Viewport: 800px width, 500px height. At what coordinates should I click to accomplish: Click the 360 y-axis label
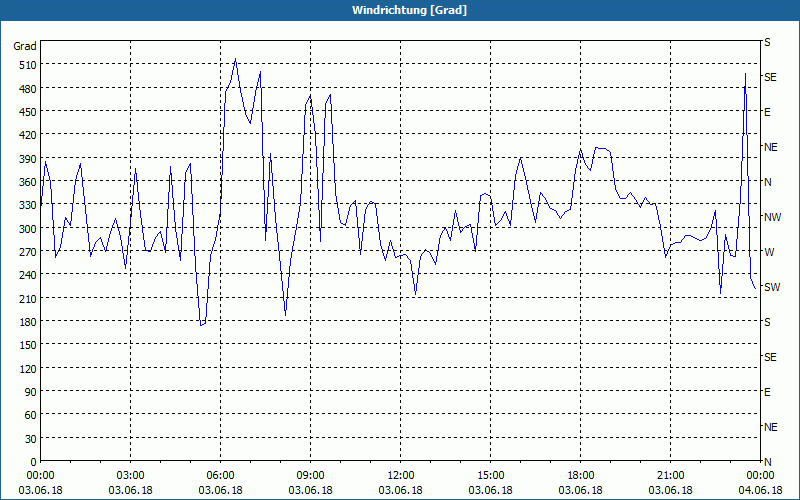(x=28, y=182)
